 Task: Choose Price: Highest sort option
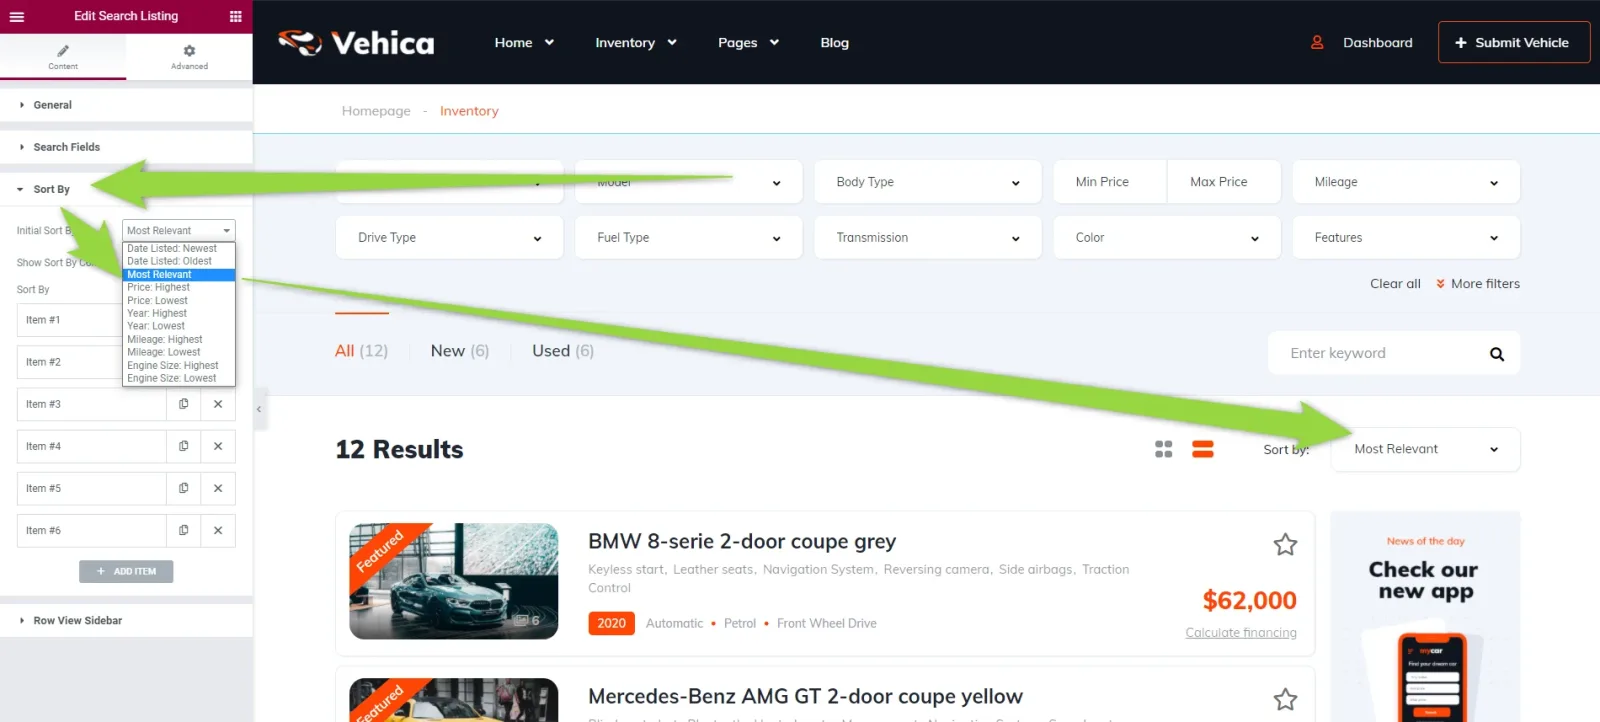[178, 287]
